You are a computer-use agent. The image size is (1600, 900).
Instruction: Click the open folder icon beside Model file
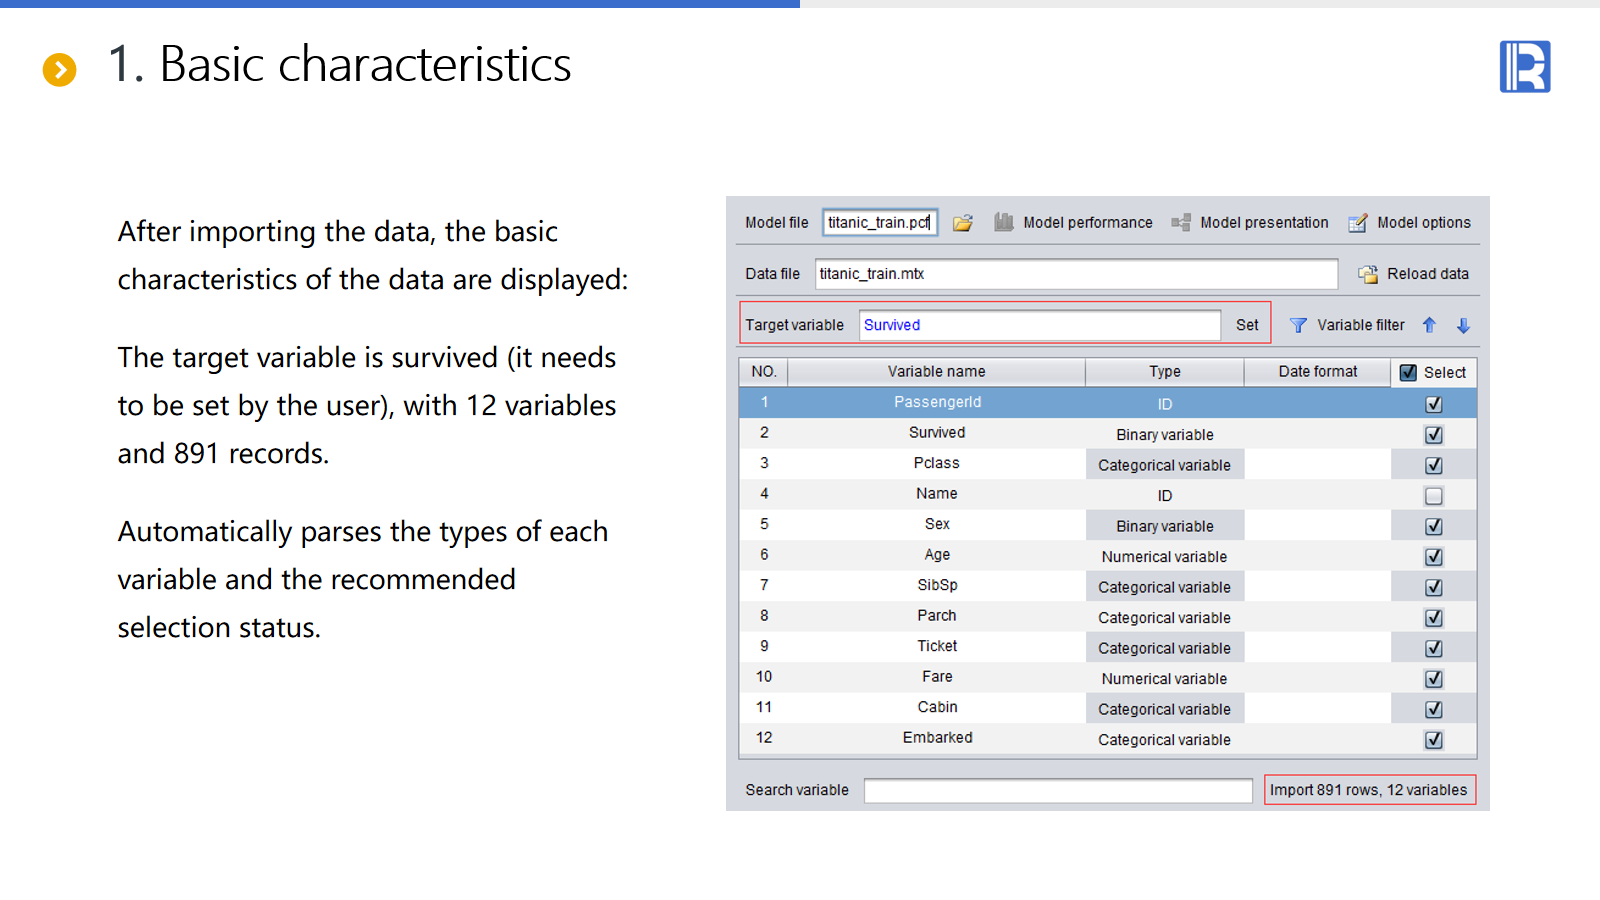962,223
